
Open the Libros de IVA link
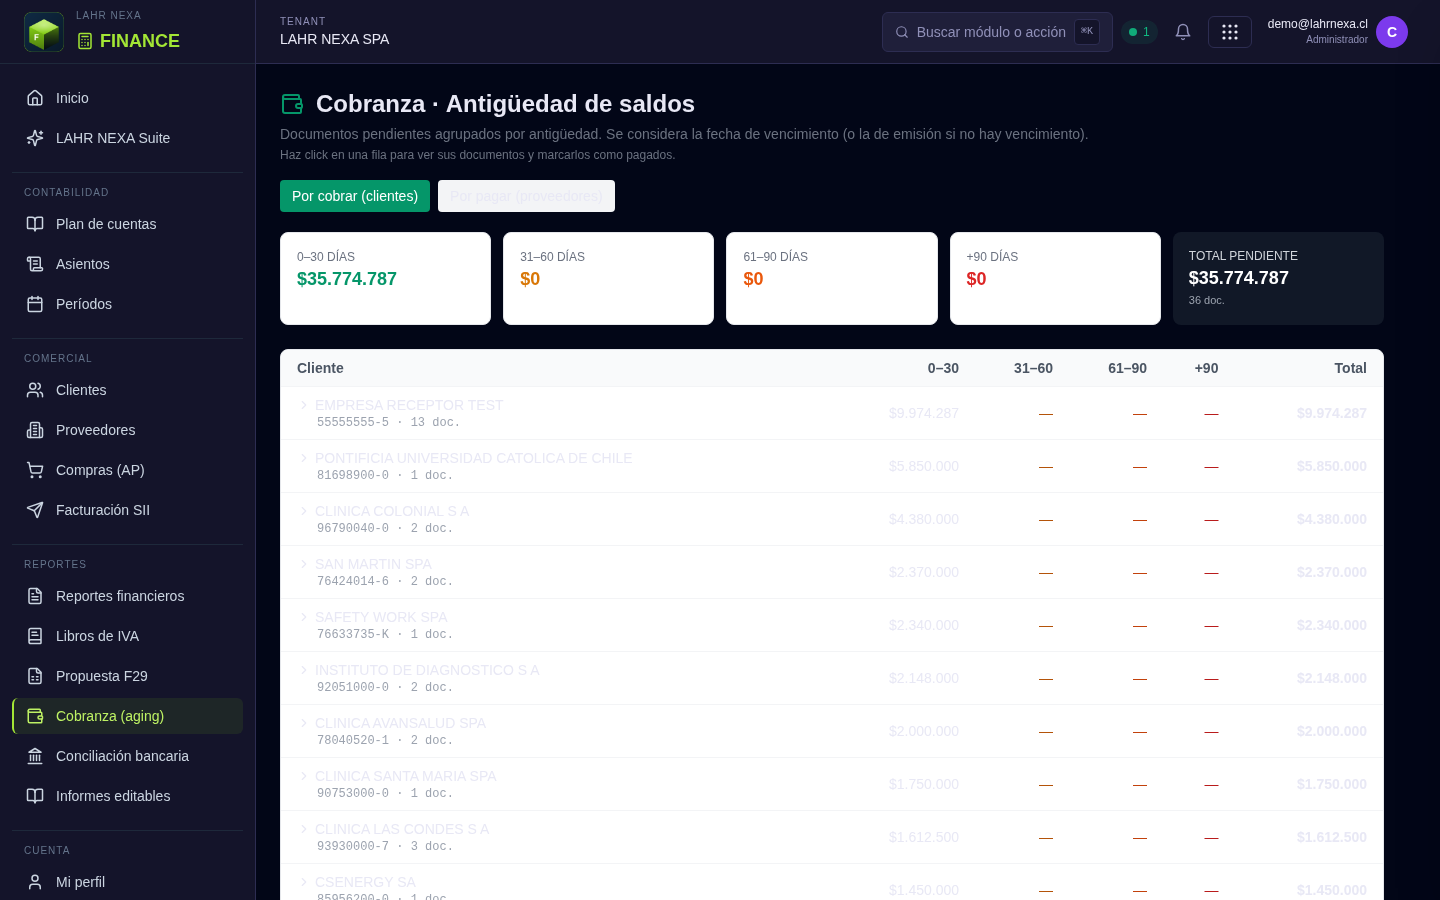click(128, 636)
